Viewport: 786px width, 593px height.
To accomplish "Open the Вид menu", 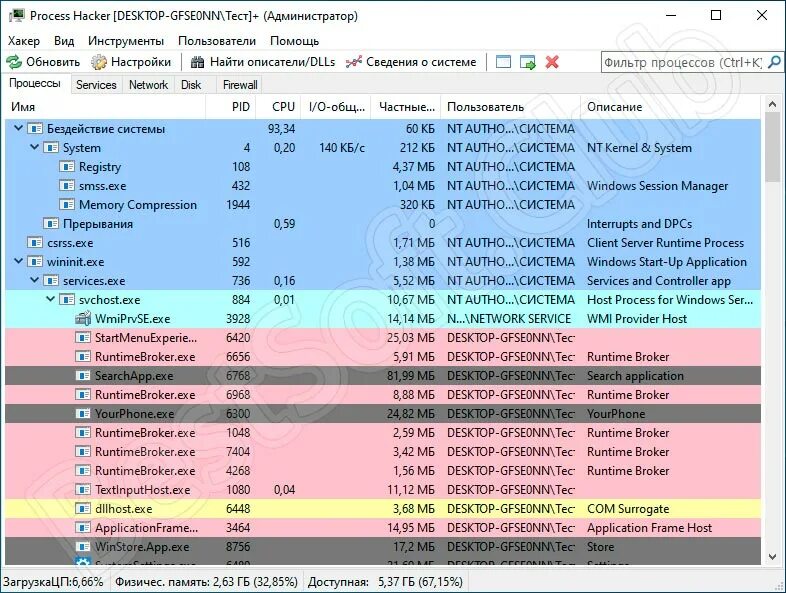I will pos(64,41).
